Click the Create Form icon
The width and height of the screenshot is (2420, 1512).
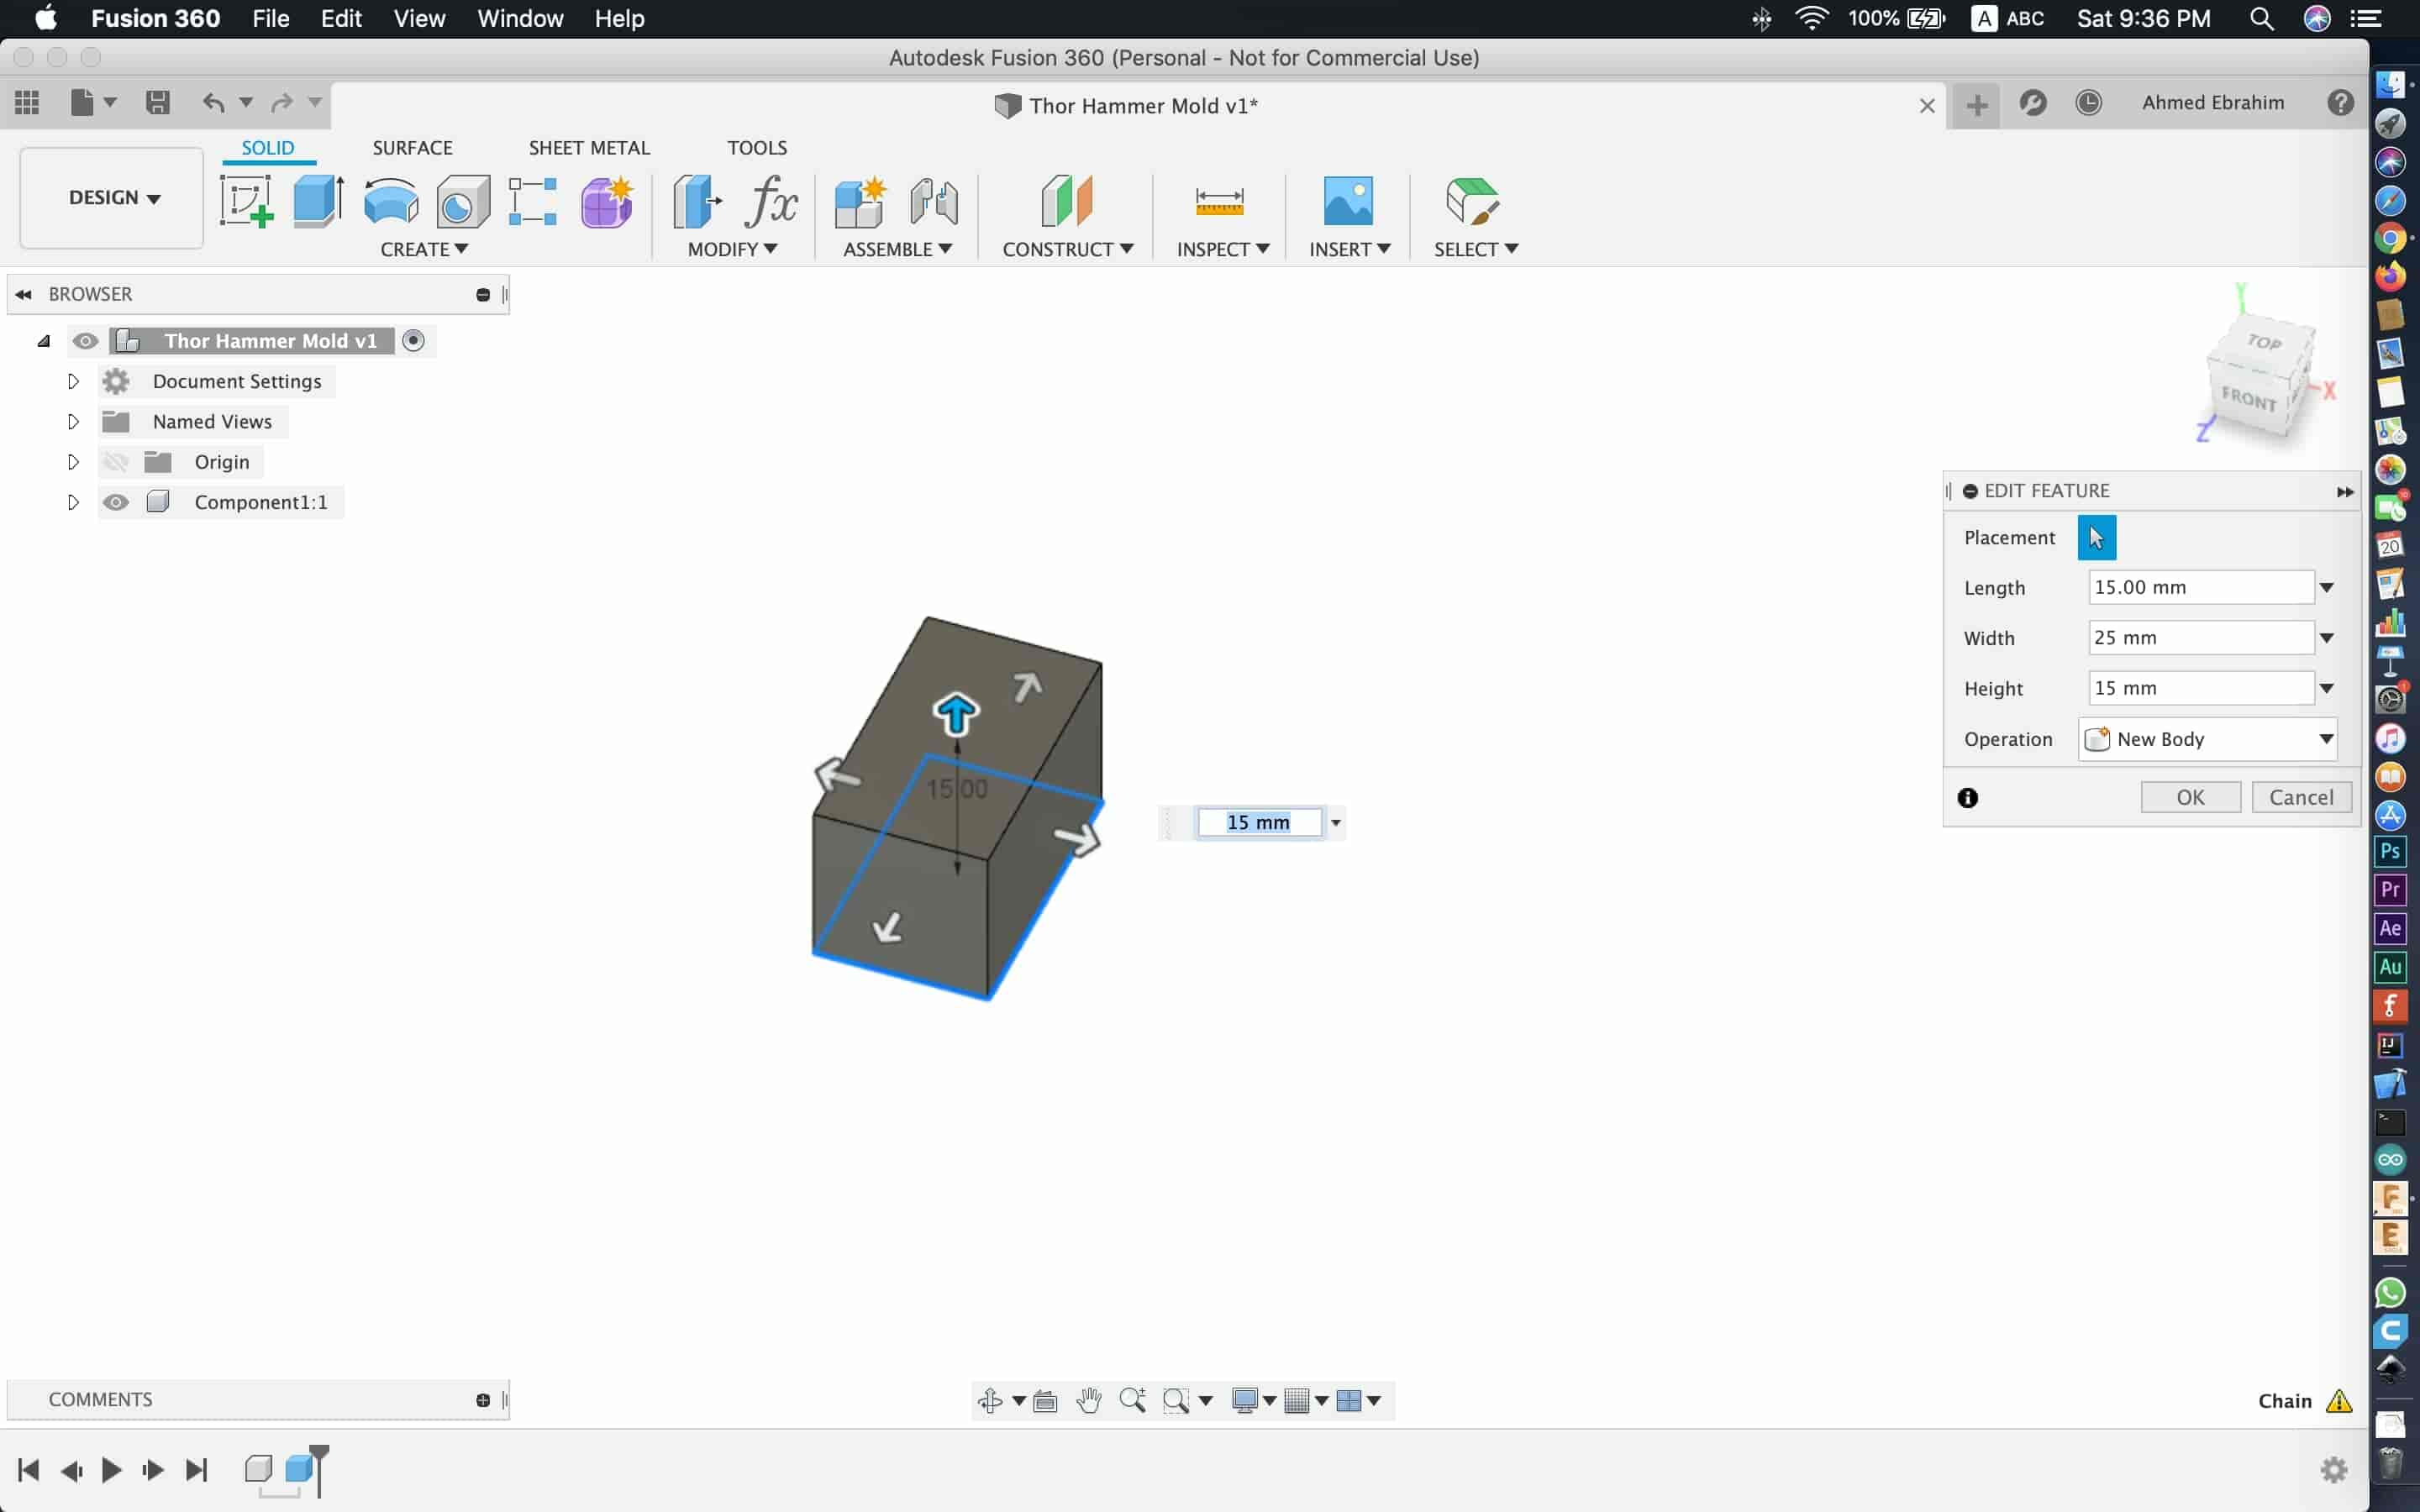[x=607, y=201]
